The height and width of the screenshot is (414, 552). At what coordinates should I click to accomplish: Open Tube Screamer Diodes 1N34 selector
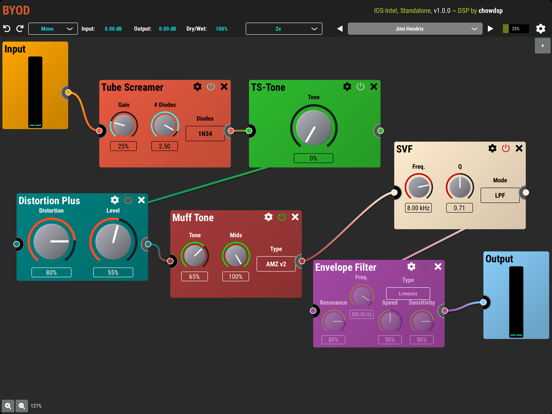pyautogui.click(x=205, y=134)
